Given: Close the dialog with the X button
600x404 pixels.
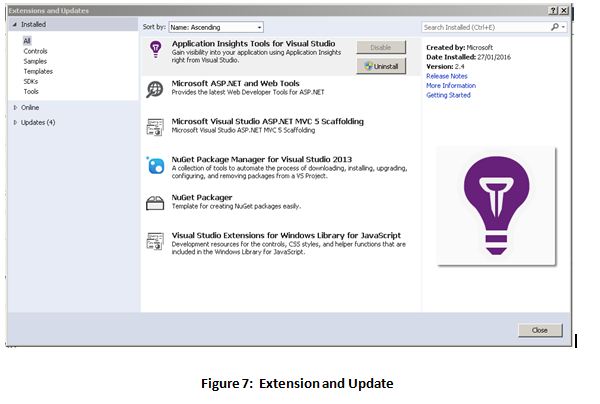Looking at the screenshot, I should tap(564, 11).
